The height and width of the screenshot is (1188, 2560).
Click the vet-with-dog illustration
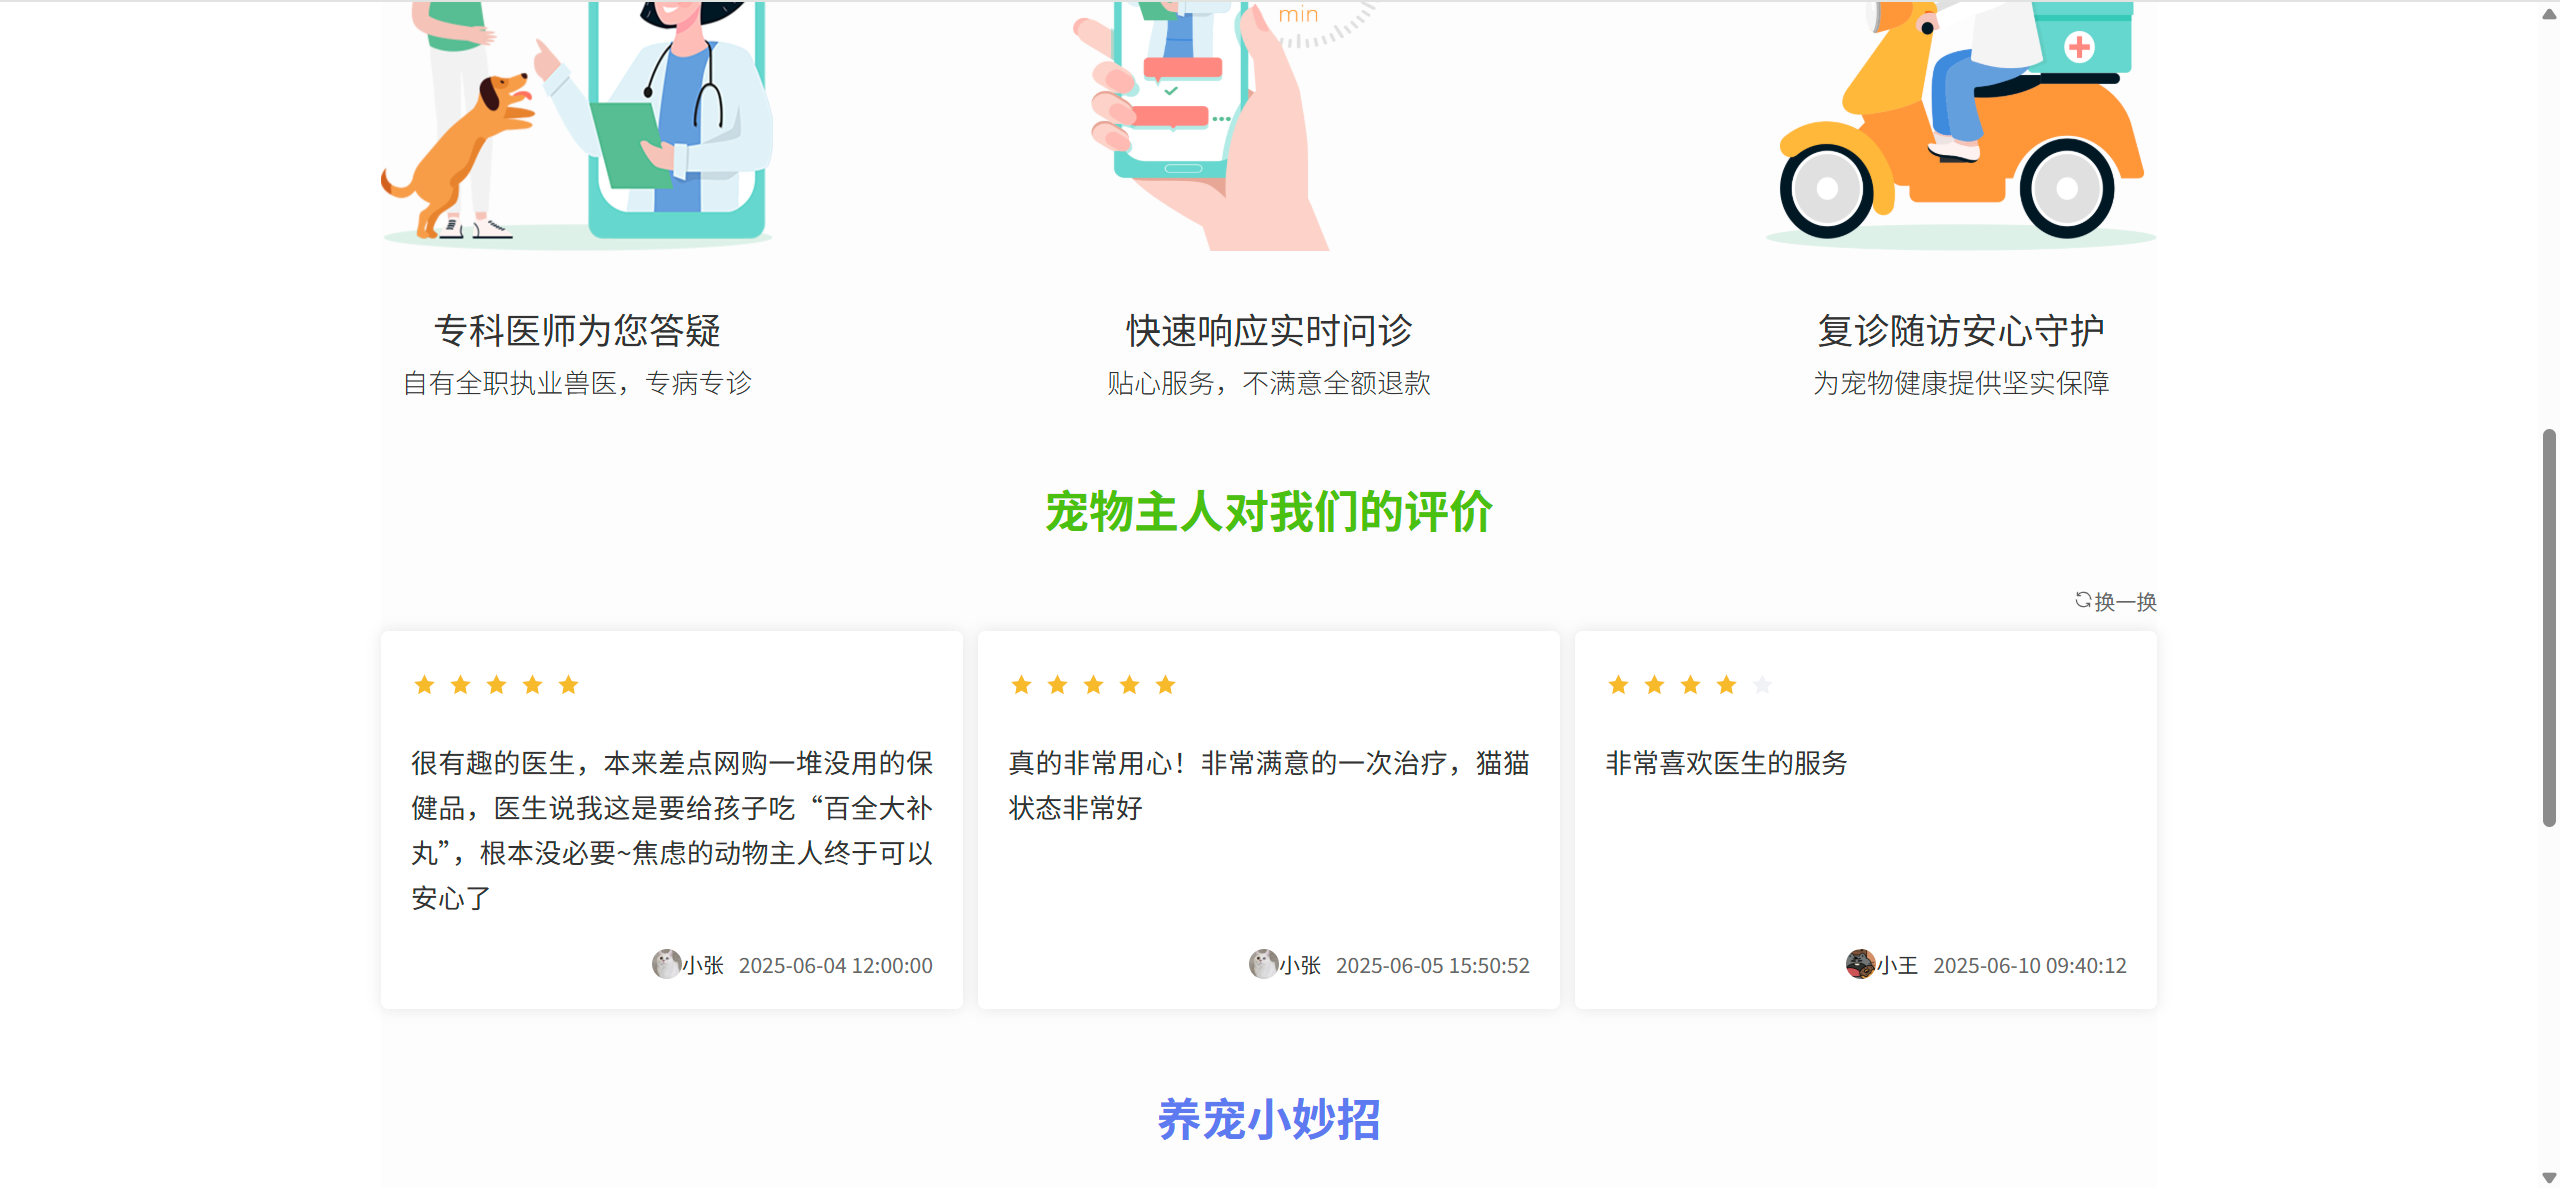(577, 125)
